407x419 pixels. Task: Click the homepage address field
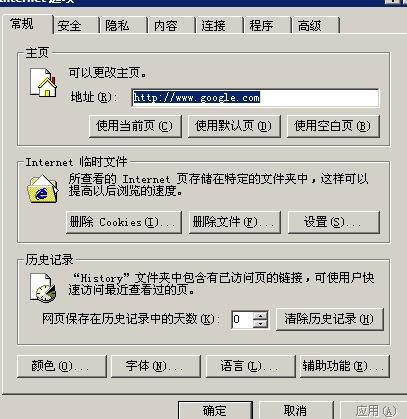coord(255,98)
